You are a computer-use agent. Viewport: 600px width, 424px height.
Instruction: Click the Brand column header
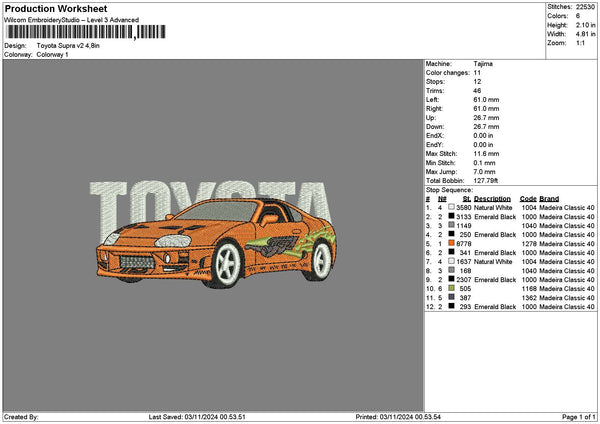point(549,199)
